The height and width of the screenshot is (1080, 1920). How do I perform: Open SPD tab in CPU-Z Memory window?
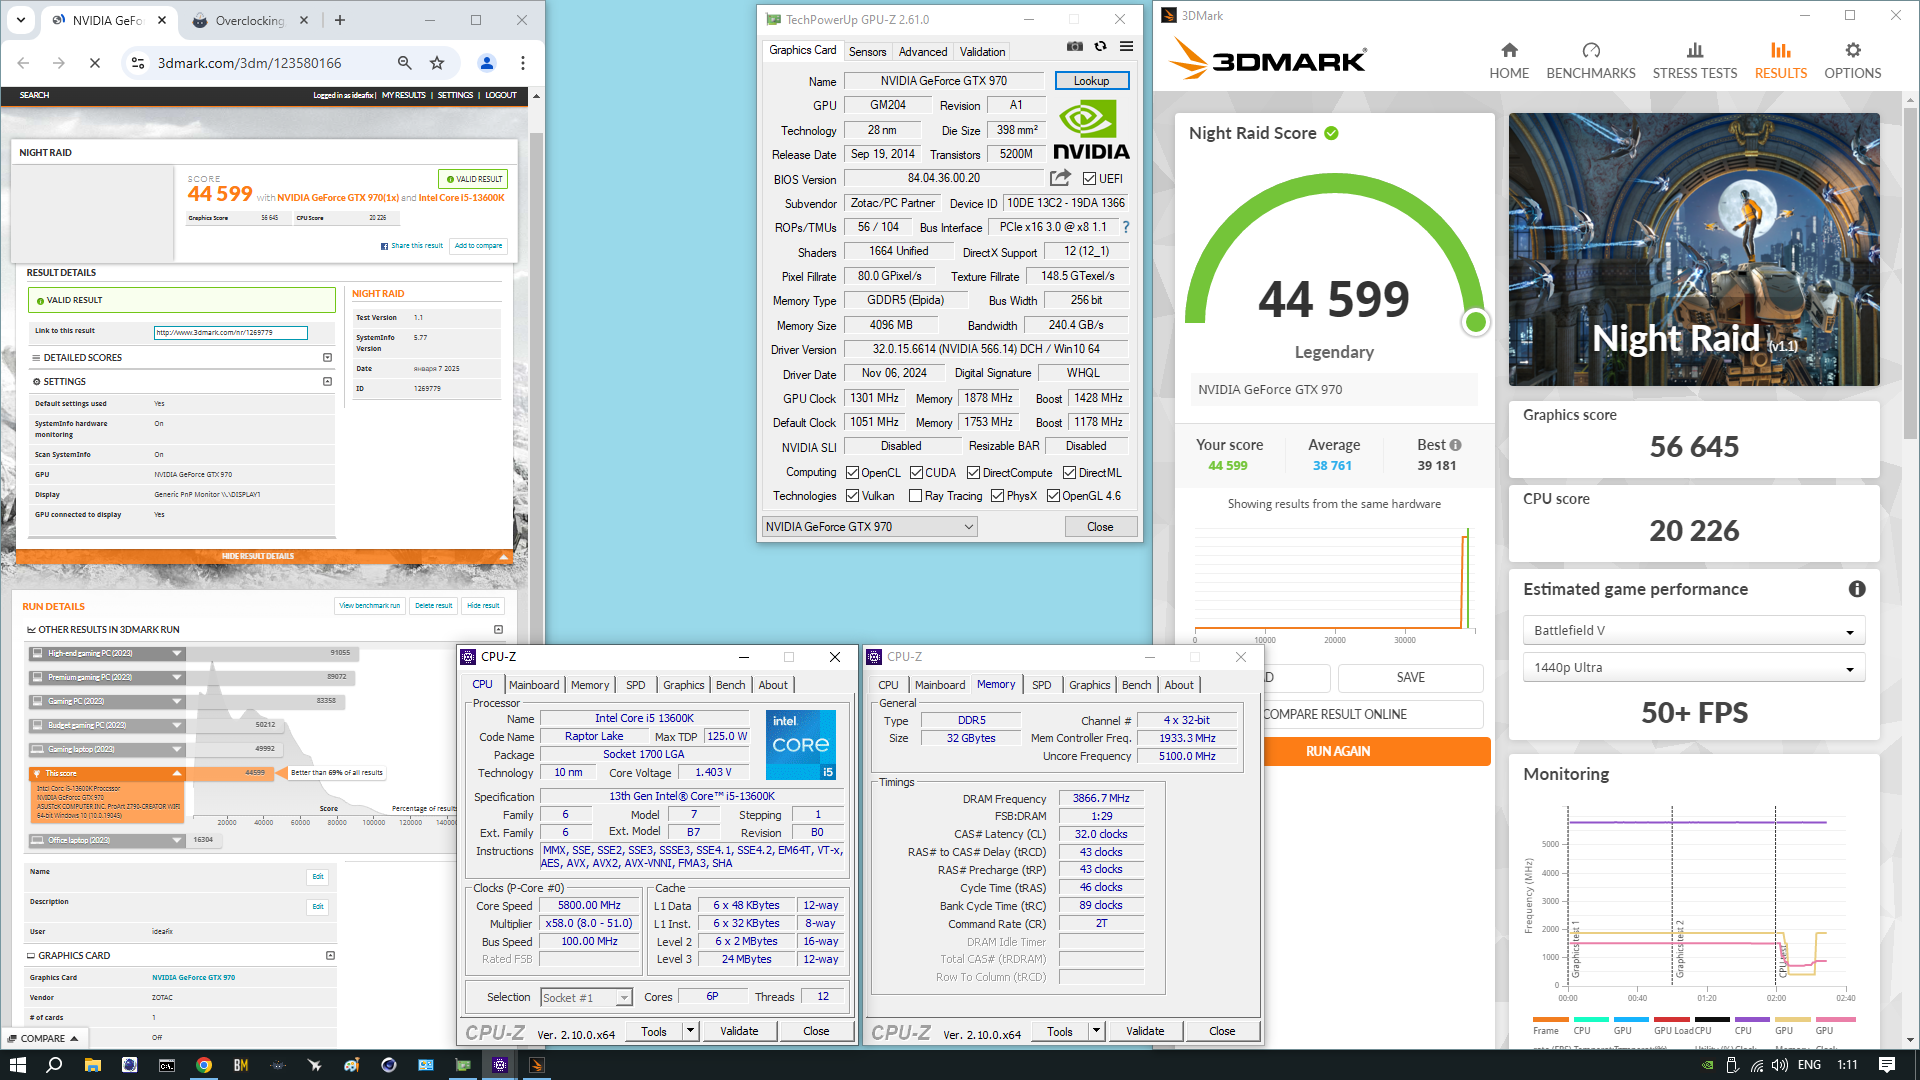1041,685
